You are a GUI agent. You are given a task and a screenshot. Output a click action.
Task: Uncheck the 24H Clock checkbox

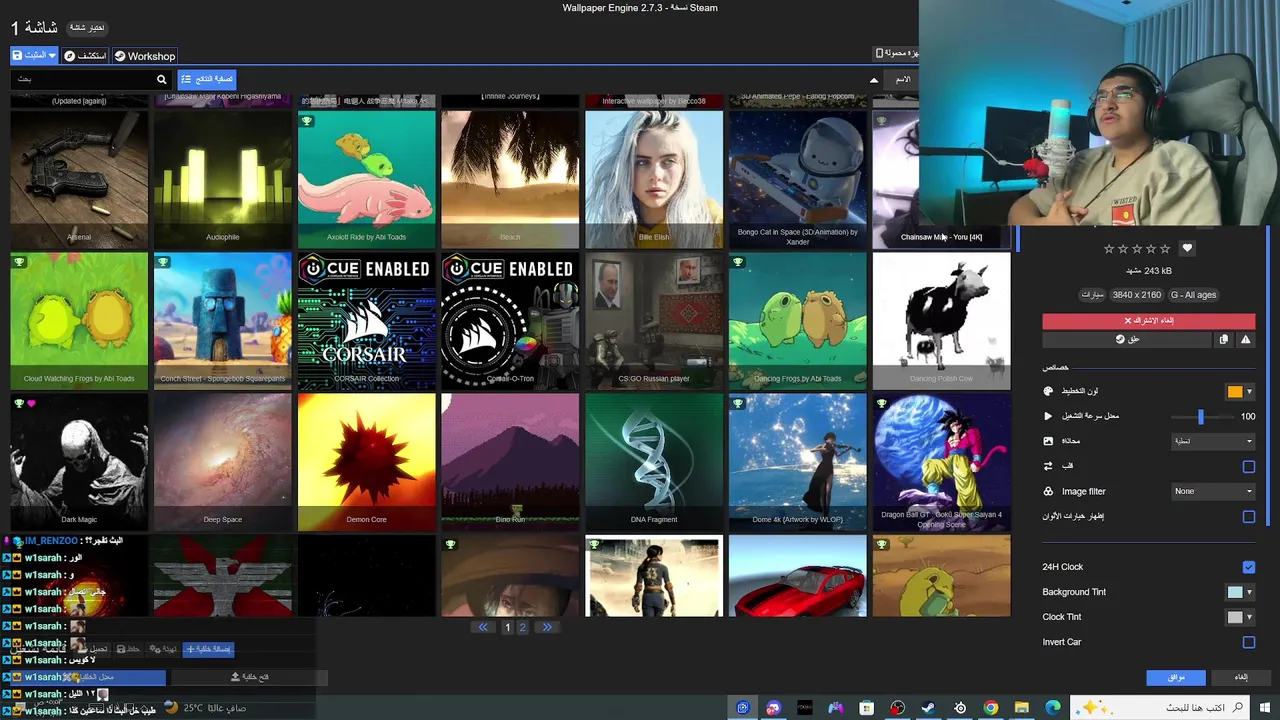pos(1248,567)
